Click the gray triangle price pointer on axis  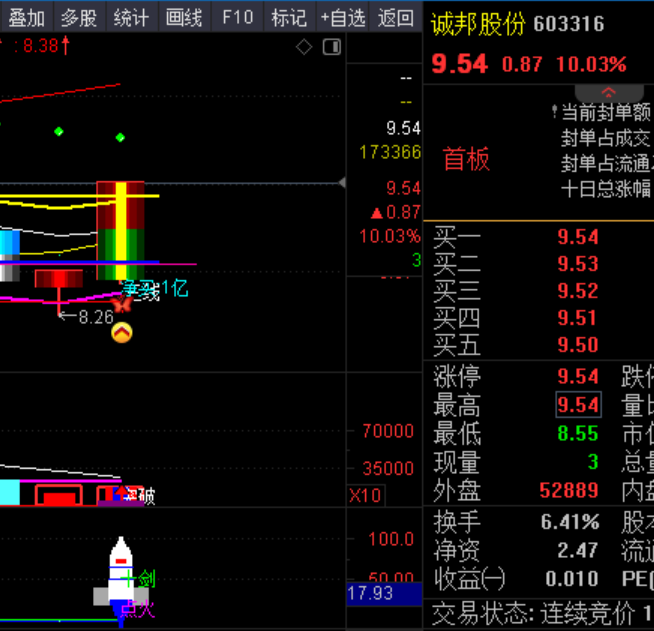point(342,183)
